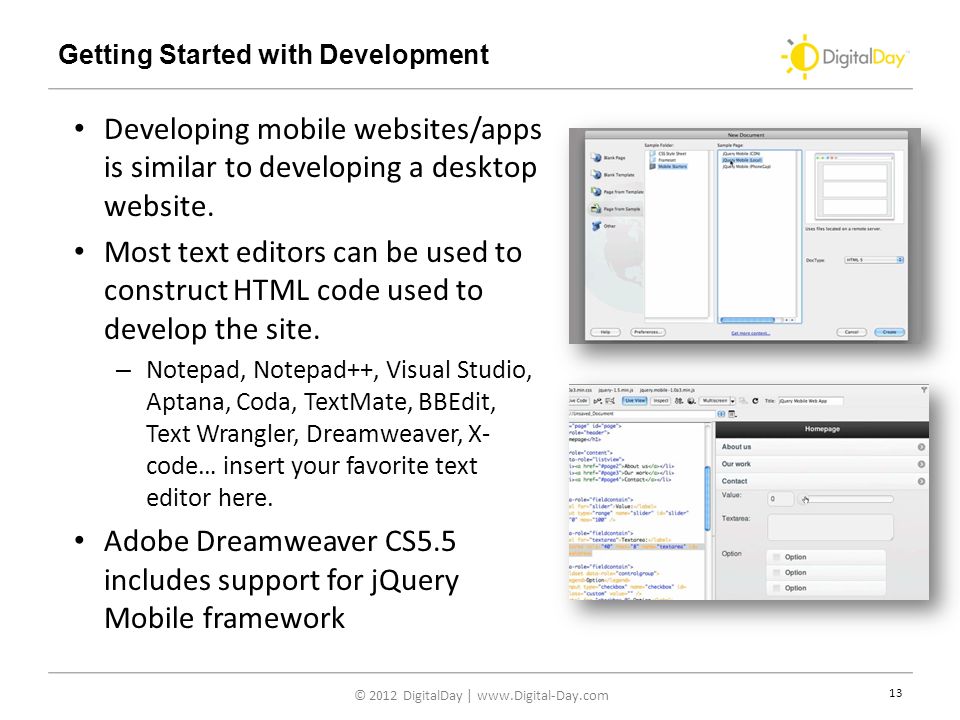The height and width of the screenshot is (720, 960).
Task: Toggle the Live Code button
Action: 579,400
